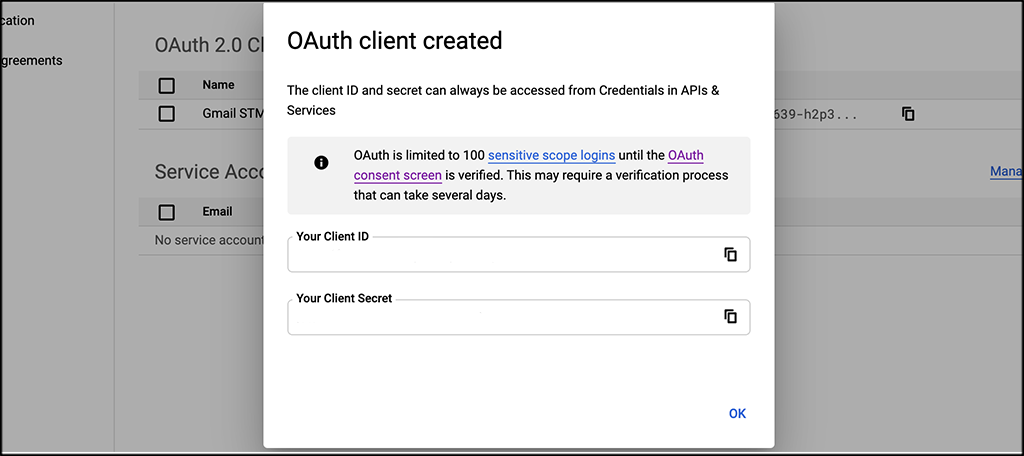
Task: Copy the client ID in the Gmail STM row
Action: pyautogui.click(x=908, y=114)
